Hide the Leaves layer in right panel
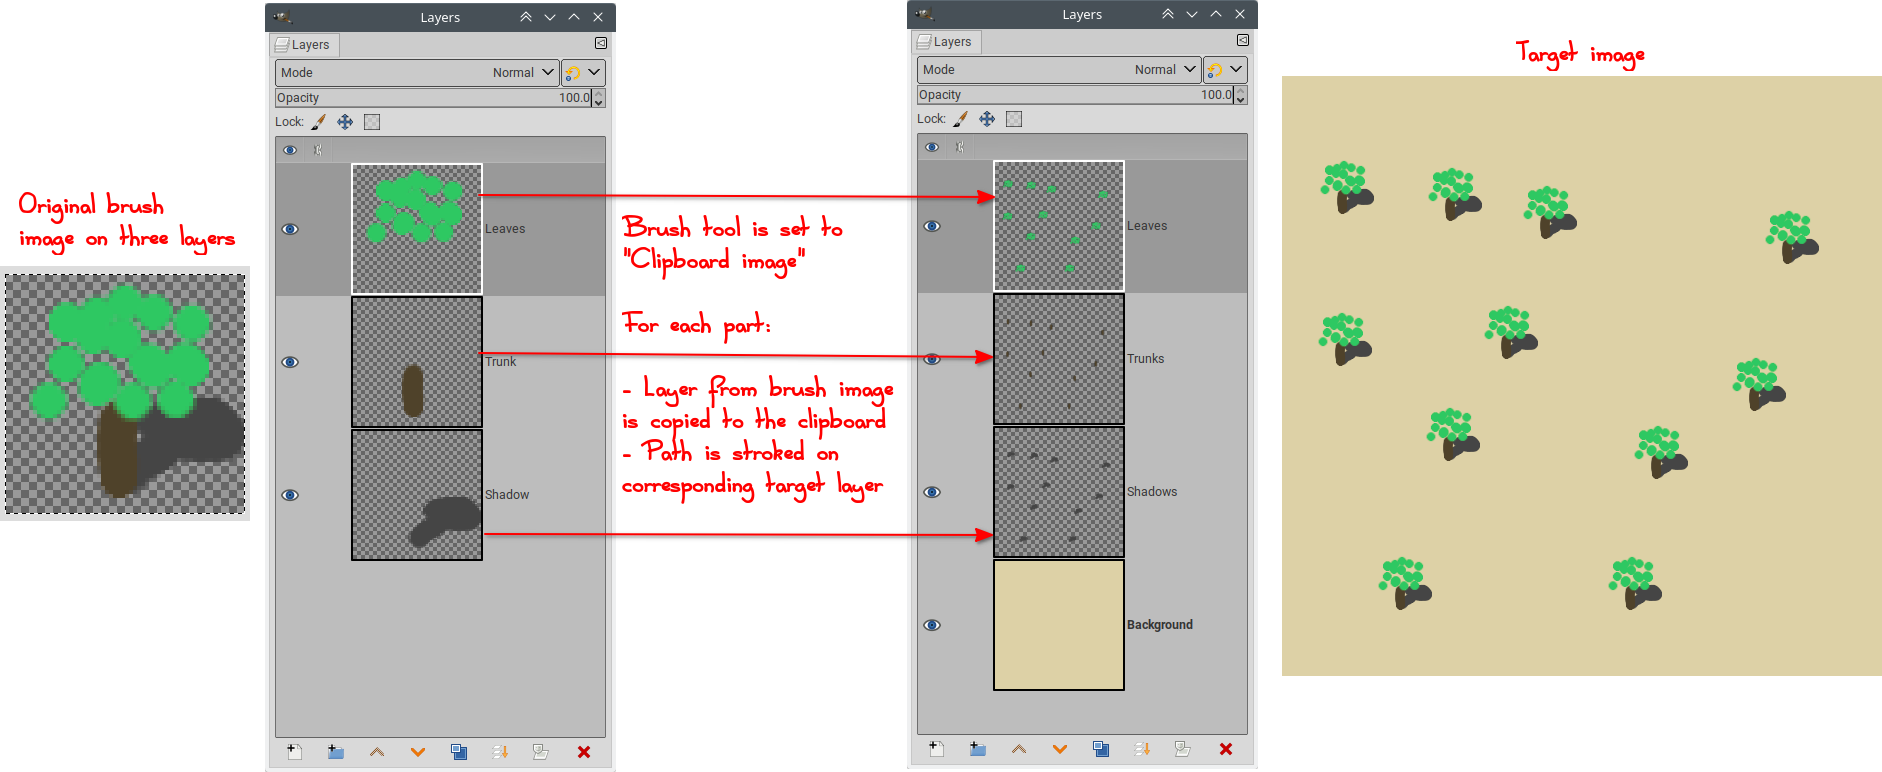 click(x=932, y=226)
